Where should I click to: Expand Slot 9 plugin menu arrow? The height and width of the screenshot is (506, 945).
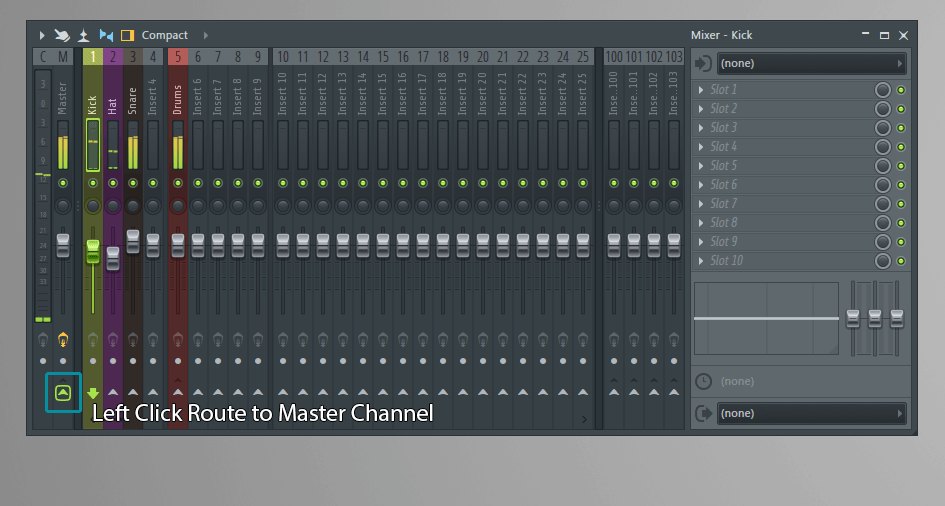[x=701, y=242]
